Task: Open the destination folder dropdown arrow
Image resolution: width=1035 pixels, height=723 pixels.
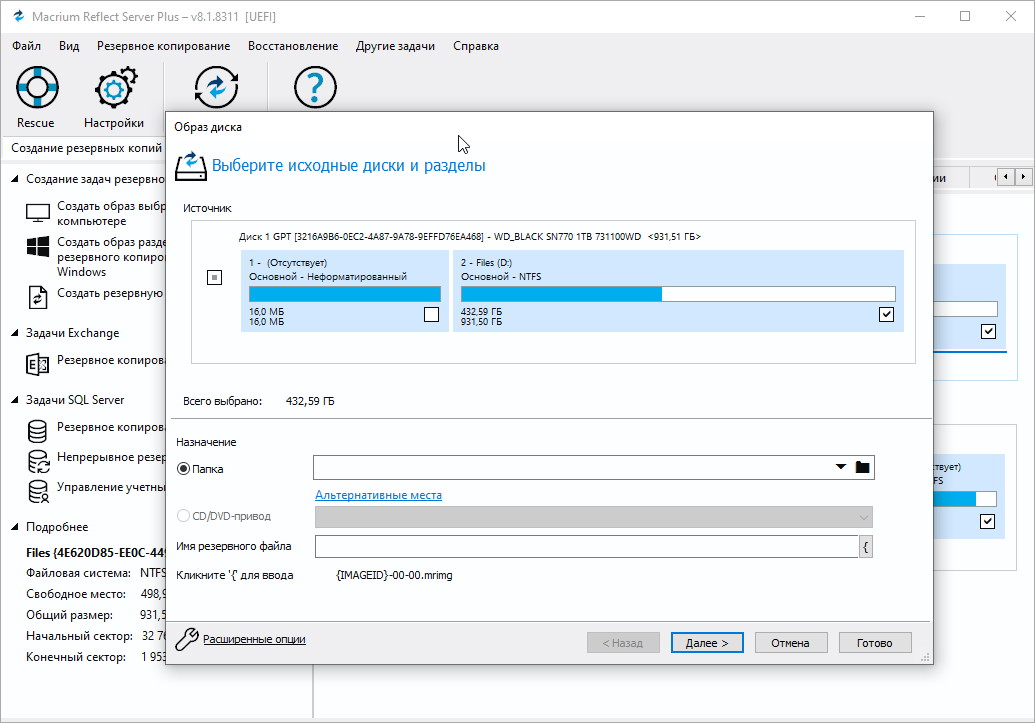Action: [x=840, y=467]
